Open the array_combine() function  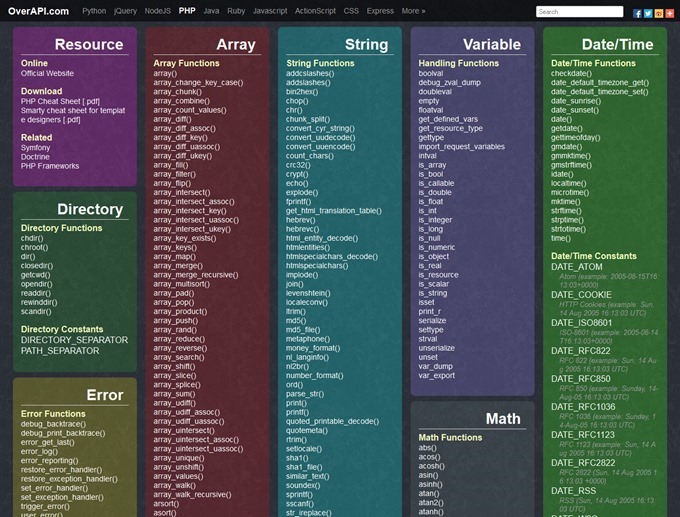tap(182, 101)
